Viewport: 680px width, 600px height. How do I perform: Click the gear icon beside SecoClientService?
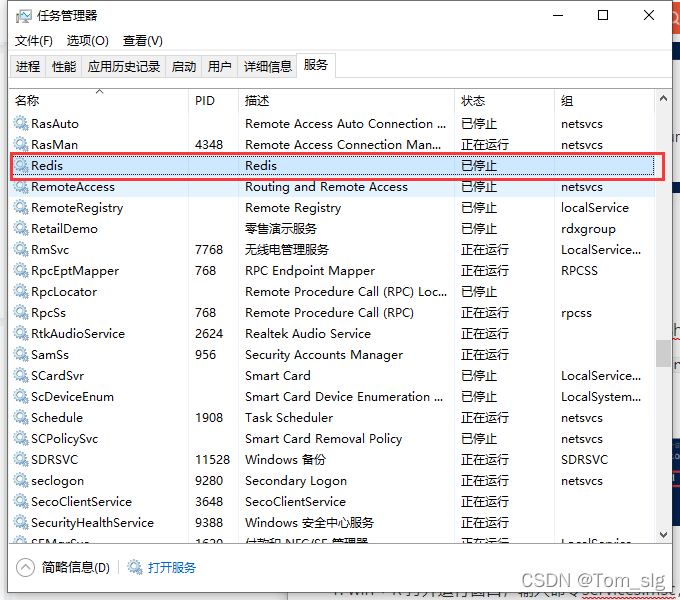click(x=21, y=502)
